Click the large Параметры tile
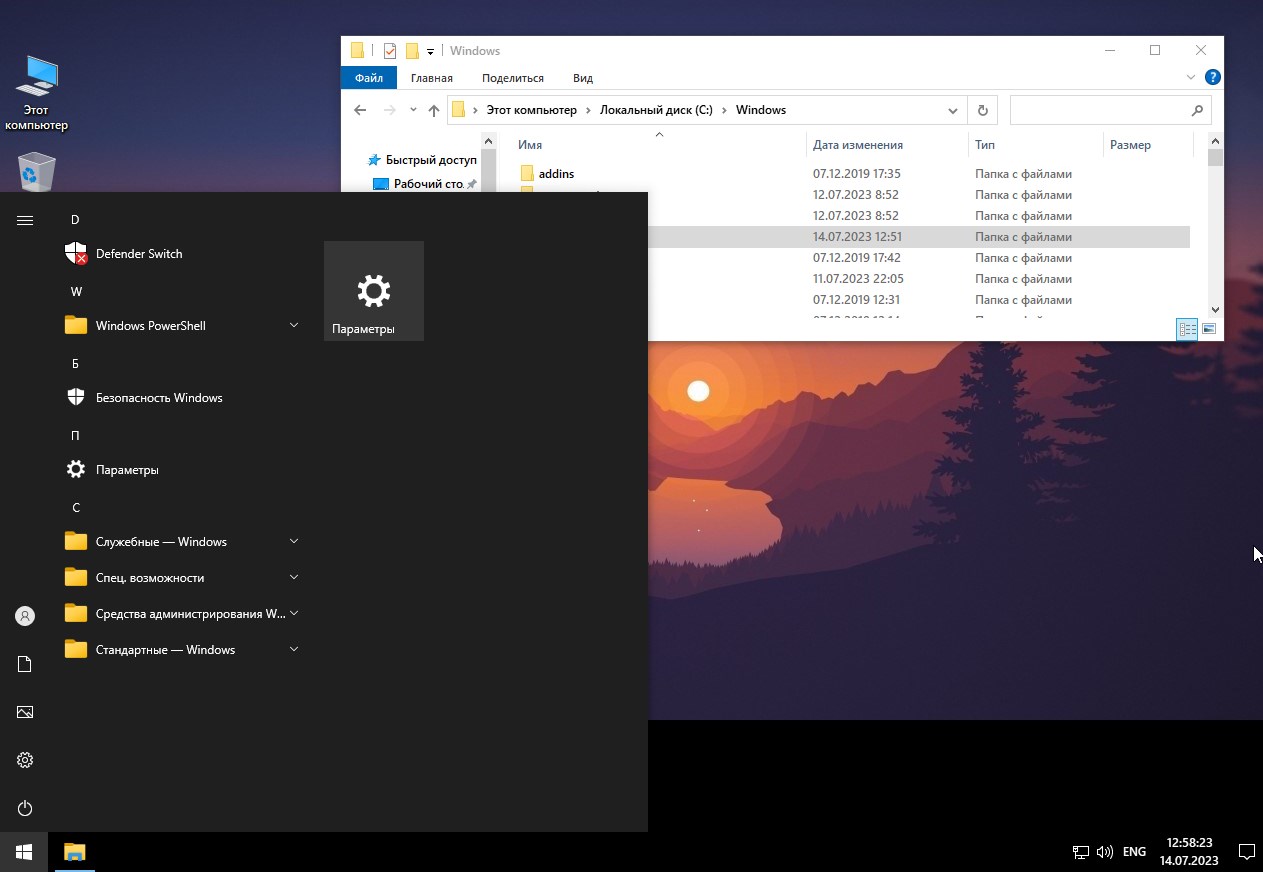Screen dimensions: 1263x872 [374, 291]
